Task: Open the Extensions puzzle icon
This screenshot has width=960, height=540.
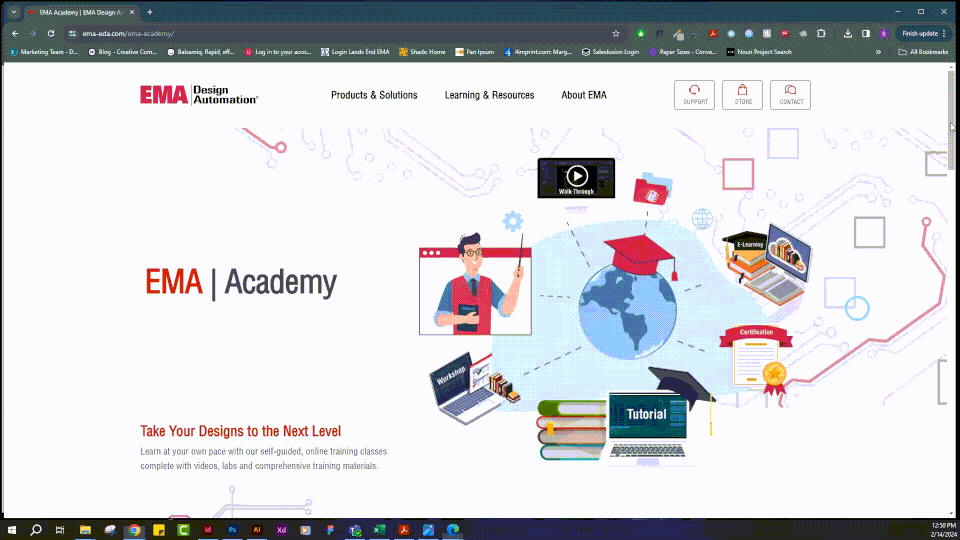Action: 821,34
